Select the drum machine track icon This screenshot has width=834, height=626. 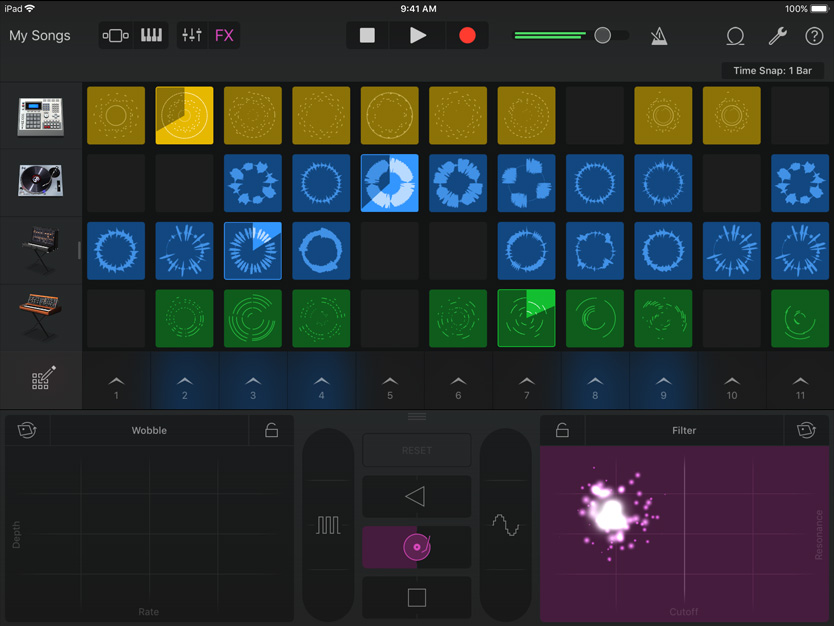[x=41, y=116]
